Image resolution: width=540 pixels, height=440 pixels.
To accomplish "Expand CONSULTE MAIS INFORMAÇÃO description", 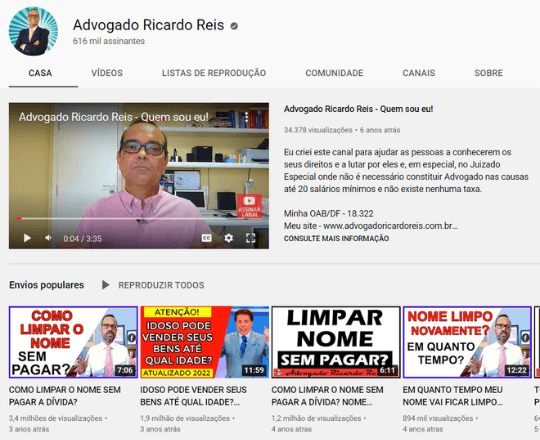I will (336, 238).
